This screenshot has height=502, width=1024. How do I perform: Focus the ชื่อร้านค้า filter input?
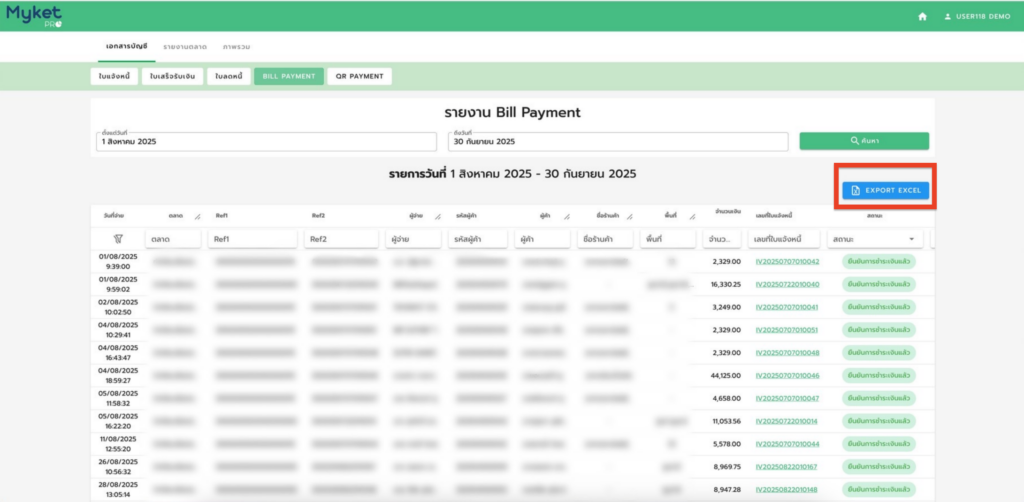pyautogui.click(x=605, y=240)
